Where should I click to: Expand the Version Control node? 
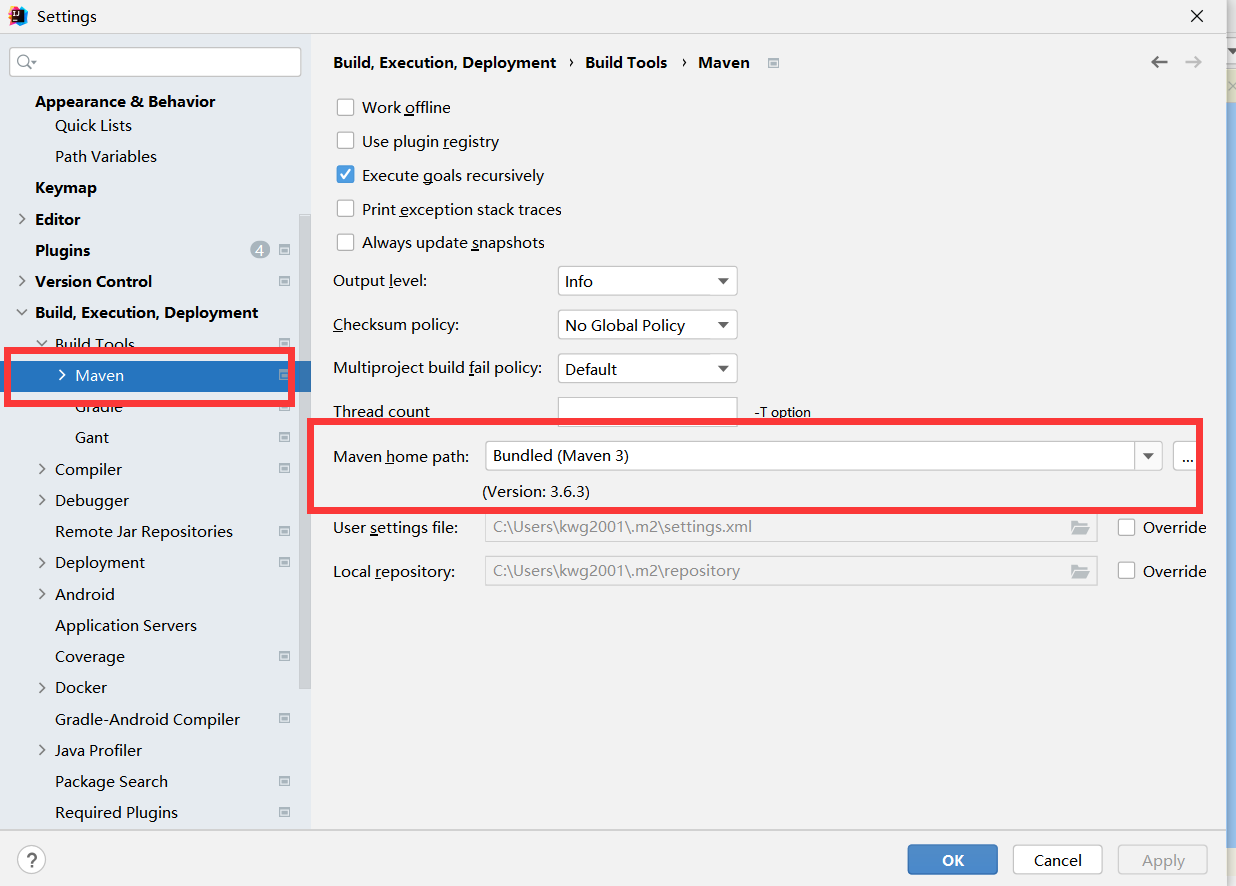tap(22, 281)
